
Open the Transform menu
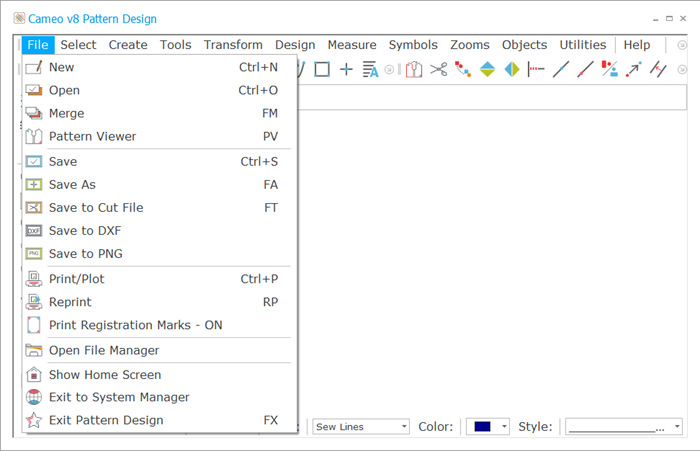233,45
